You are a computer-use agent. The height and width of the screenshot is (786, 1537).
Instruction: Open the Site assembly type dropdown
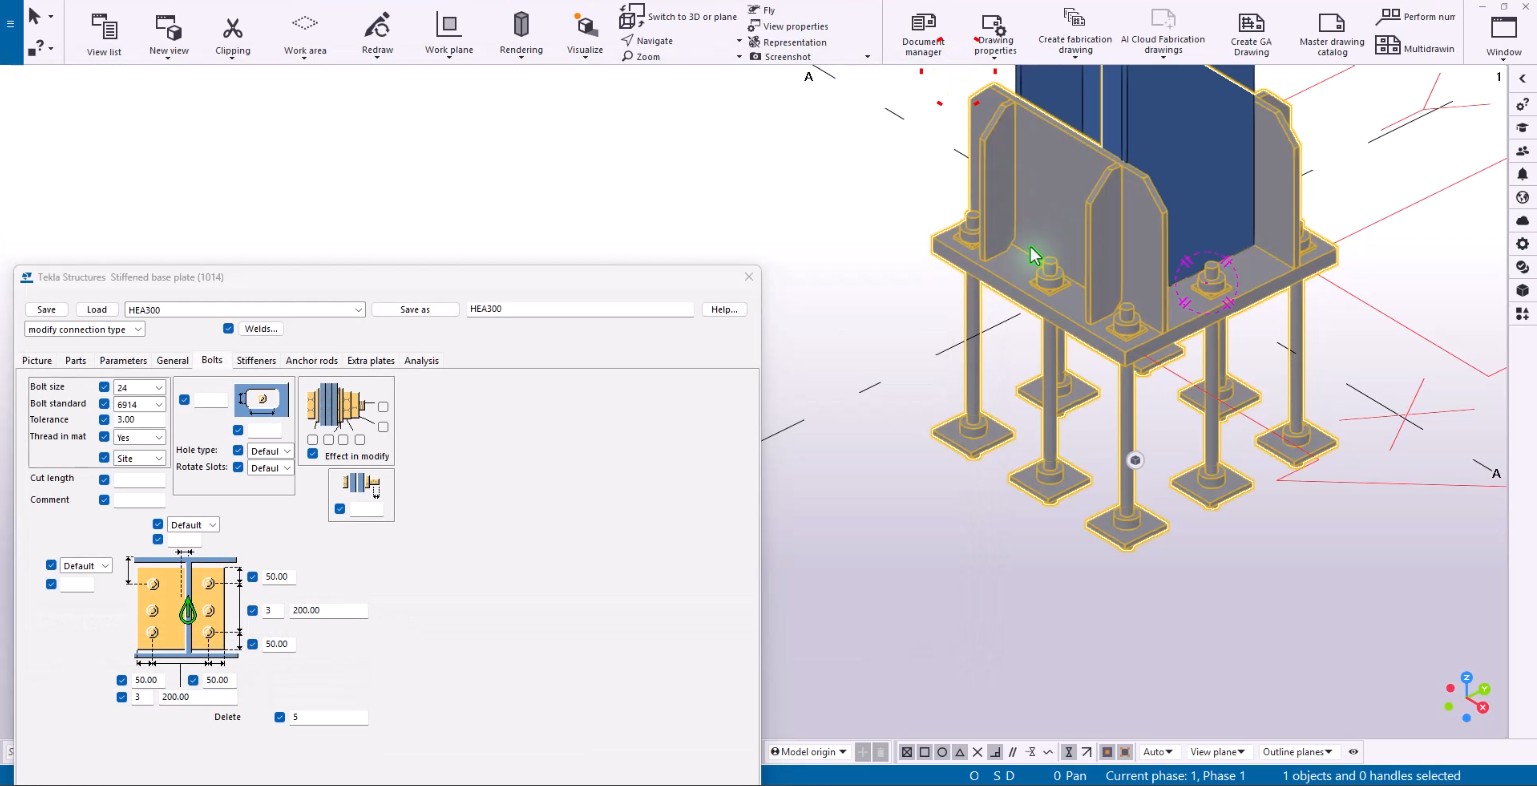[x=140, y=458]
